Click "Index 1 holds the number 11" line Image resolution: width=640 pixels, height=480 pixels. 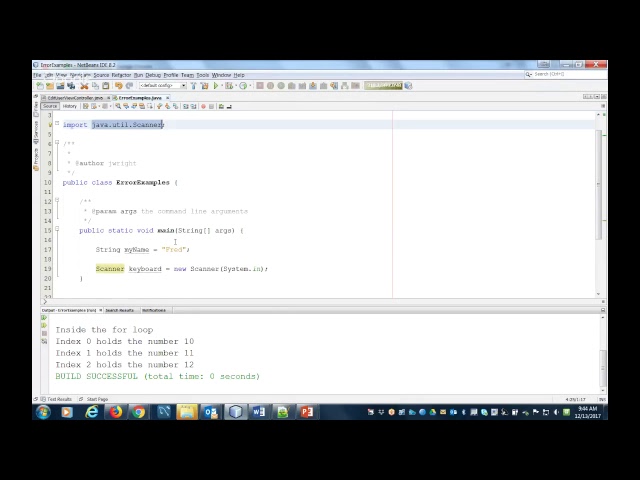click(x=124, y=353)
